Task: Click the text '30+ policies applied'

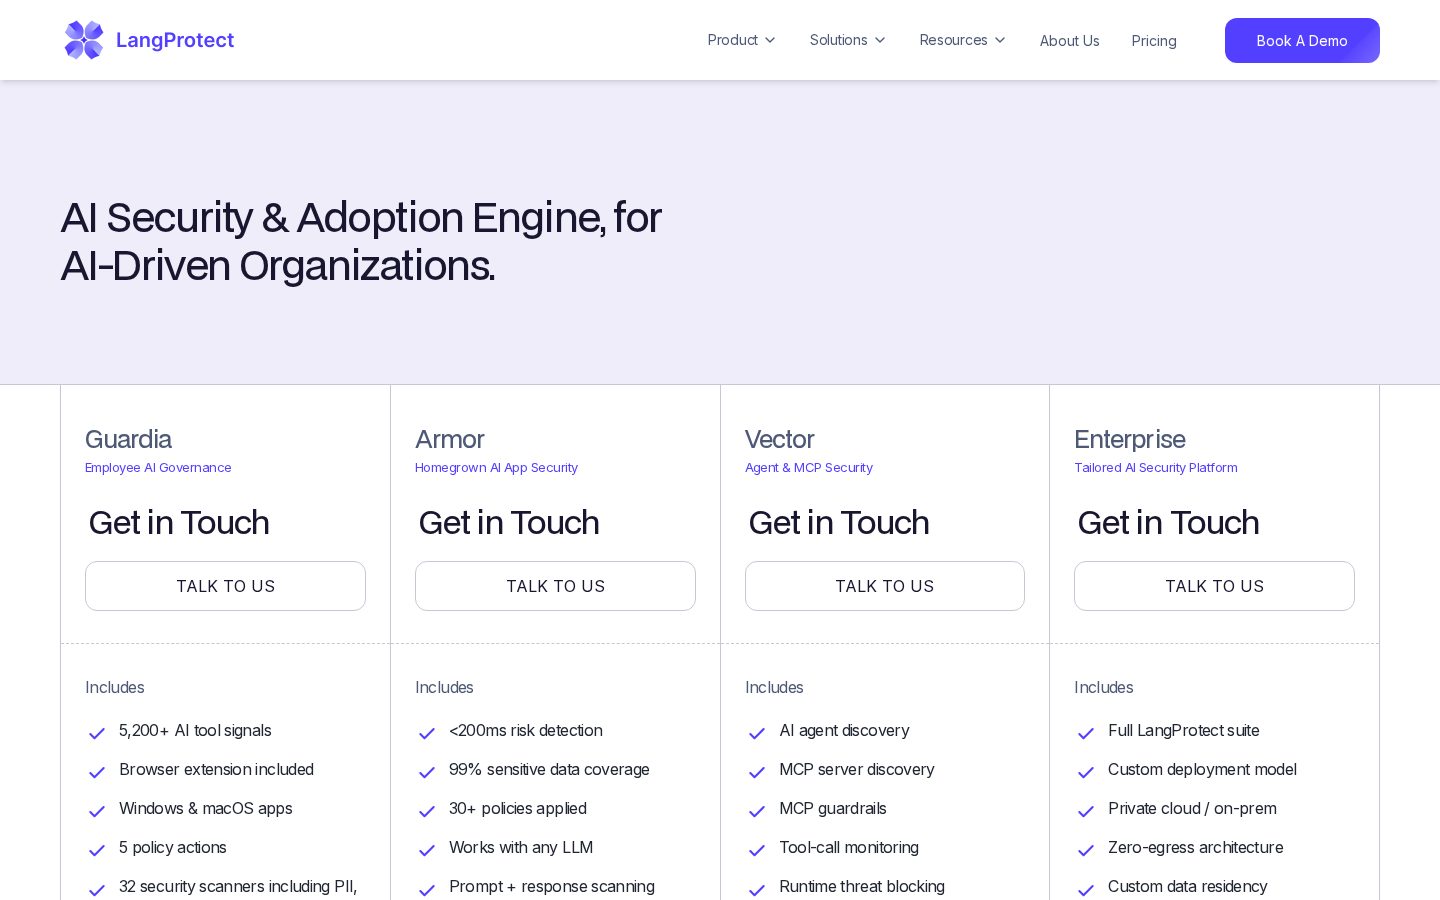Action: [x=518, y=809]
